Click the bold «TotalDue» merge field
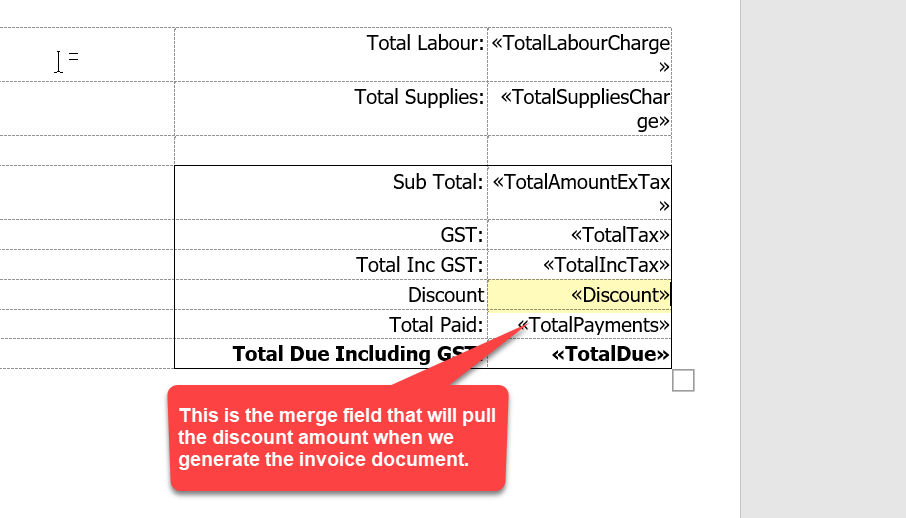906x518 pixels. click(610, 354)
